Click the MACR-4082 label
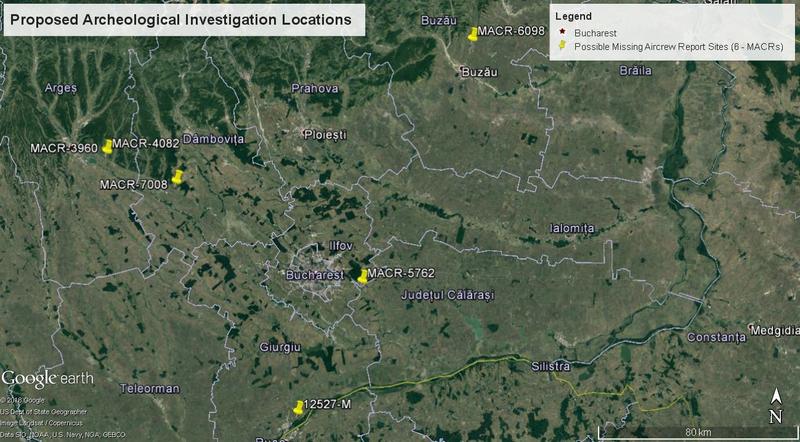This screenshot has width=800, height=442. coord(146,143)
